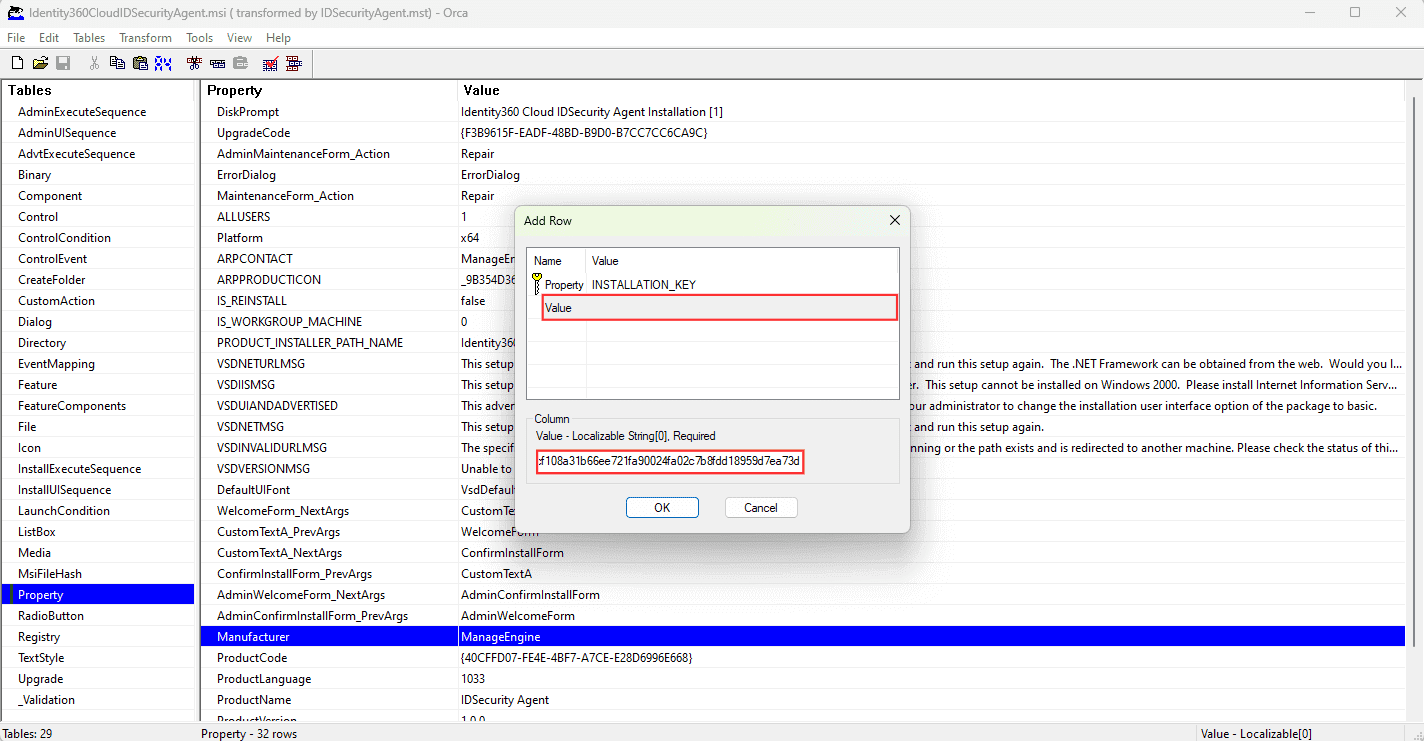Close the Add Row dialog with X

[x=894, y=220]
